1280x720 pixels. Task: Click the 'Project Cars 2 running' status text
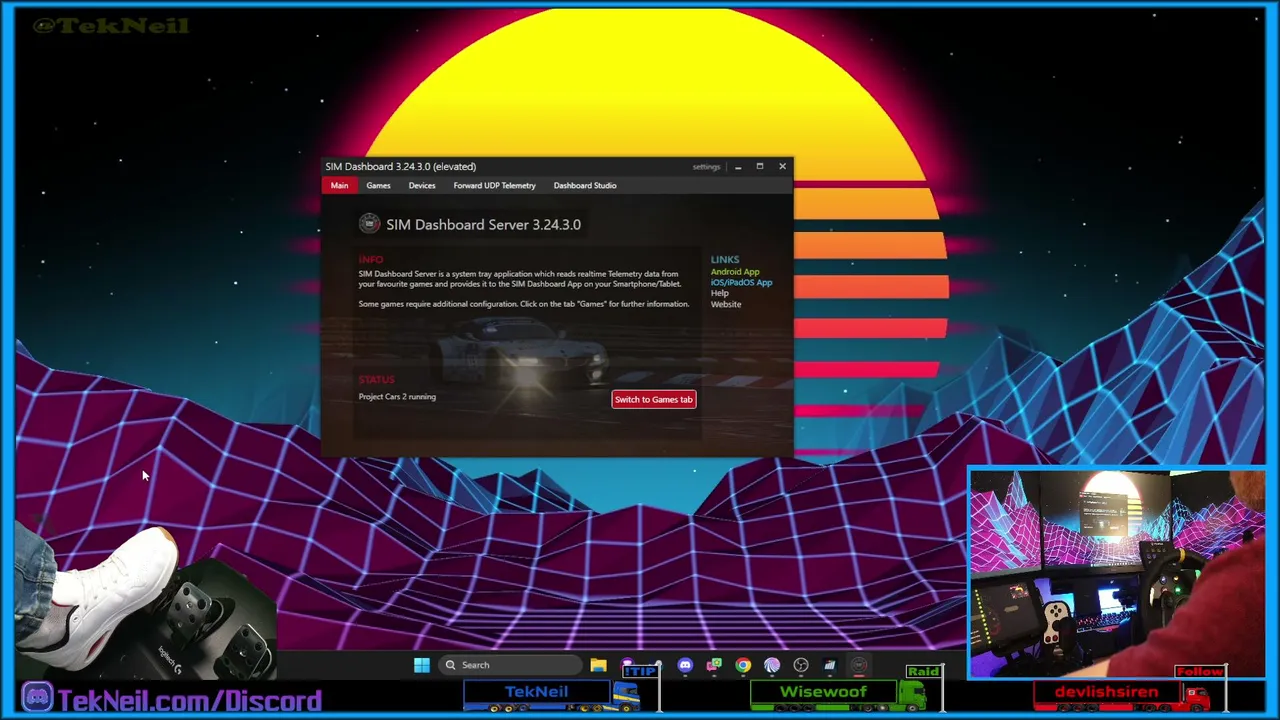tap(397, 397)
